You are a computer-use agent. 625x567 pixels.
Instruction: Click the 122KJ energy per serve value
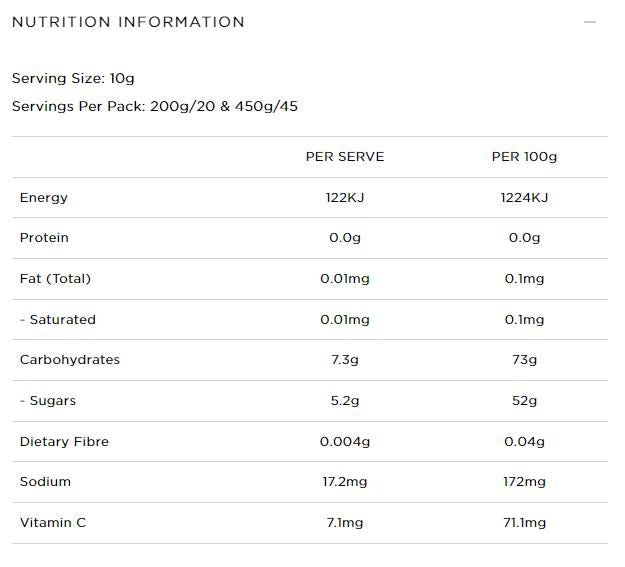(345, 198)
